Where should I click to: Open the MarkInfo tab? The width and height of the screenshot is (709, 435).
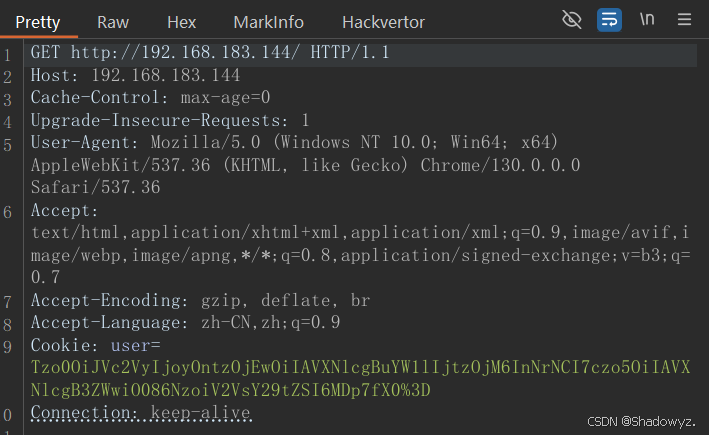[269, 22]
